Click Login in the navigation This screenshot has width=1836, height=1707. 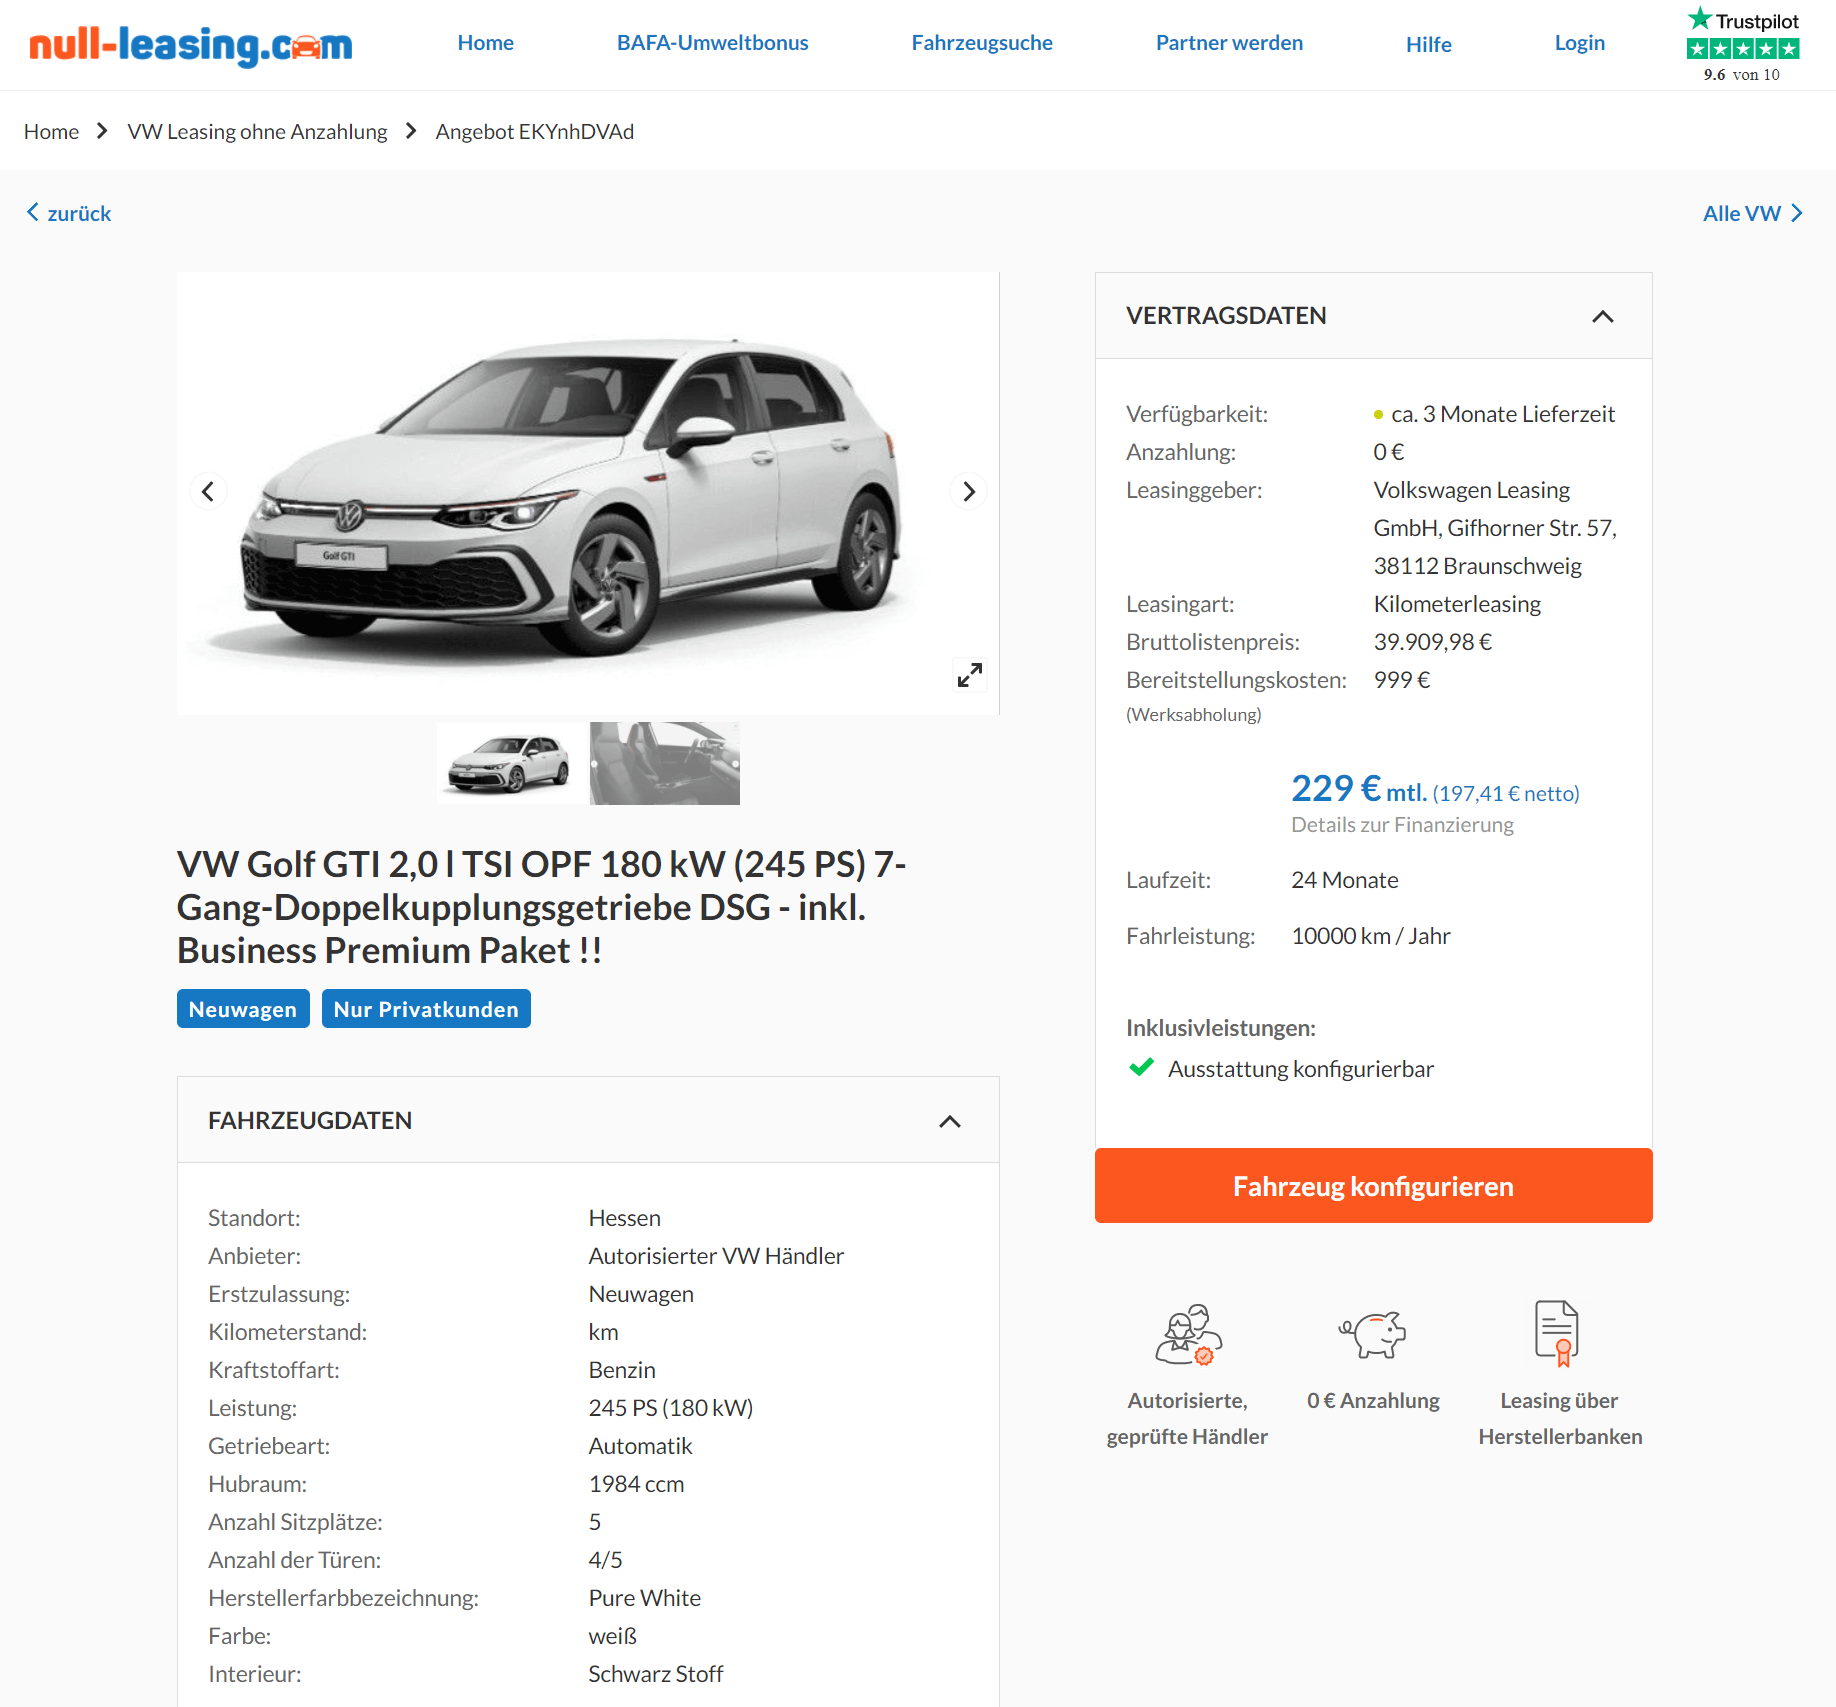coord(1579,43)
